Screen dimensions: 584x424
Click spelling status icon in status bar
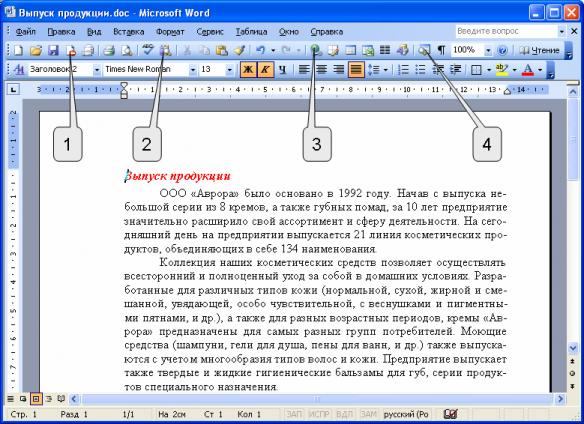450,414
